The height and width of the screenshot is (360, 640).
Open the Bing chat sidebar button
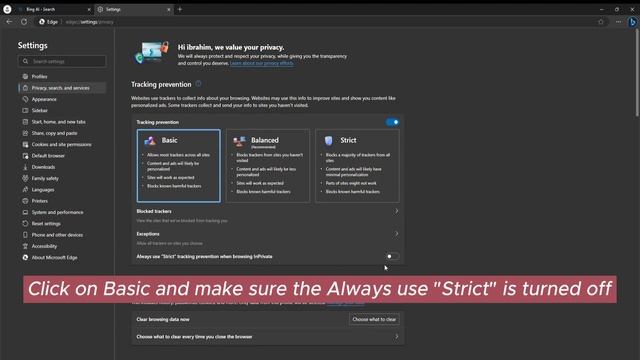[x=632, y=22]
